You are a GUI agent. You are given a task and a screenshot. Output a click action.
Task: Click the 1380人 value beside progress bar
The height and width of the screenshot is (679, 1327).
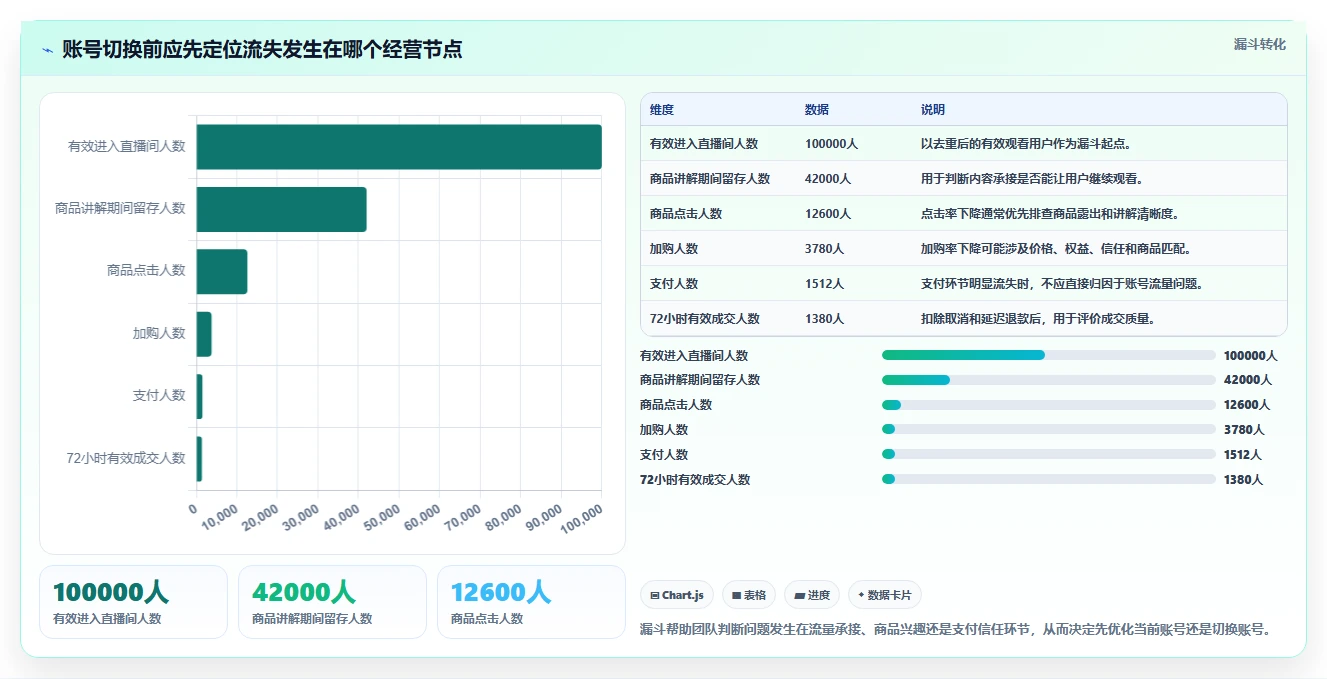pyautogui.click(x=1244, y=480)
